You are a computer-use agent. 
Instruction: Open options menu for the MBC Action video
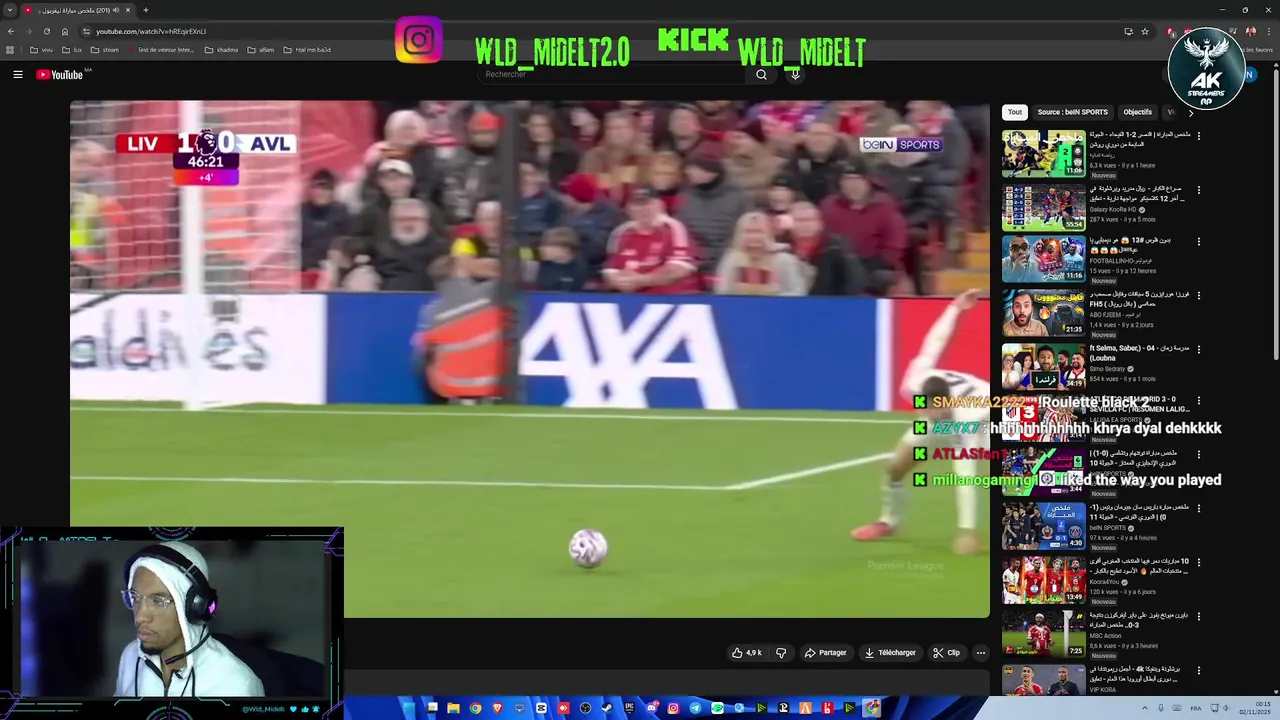[x=1199, y=616]
